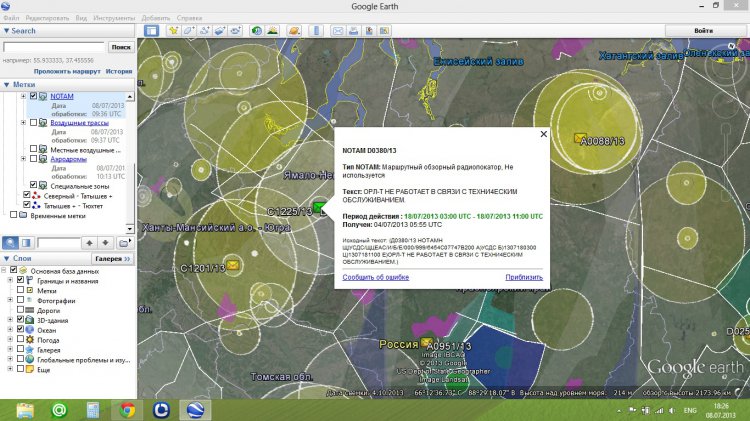
Task: Enable the Воздушные трассы checkbox
Action: tap(33, 122)
